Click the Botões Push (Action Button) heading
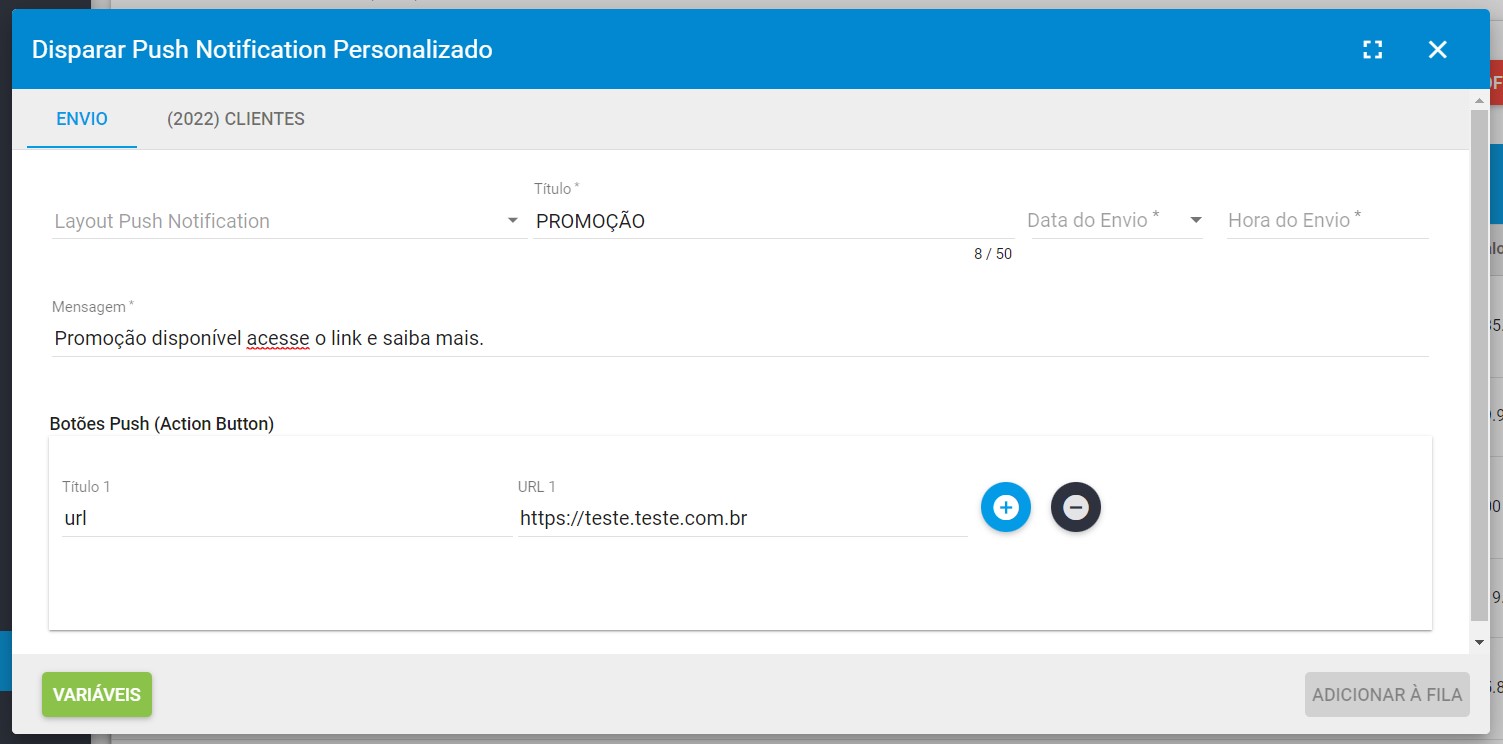The width and height of the screenshot is (1503, 744). pos(162,424)
